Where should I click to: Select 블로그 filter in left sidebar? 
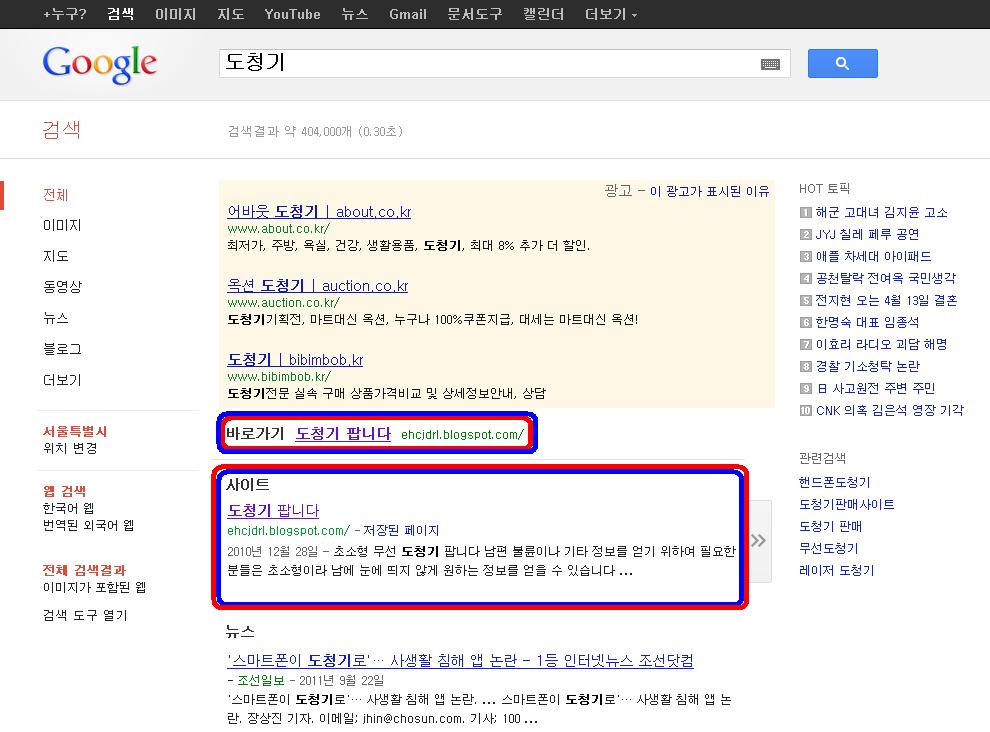pos(62,349)
